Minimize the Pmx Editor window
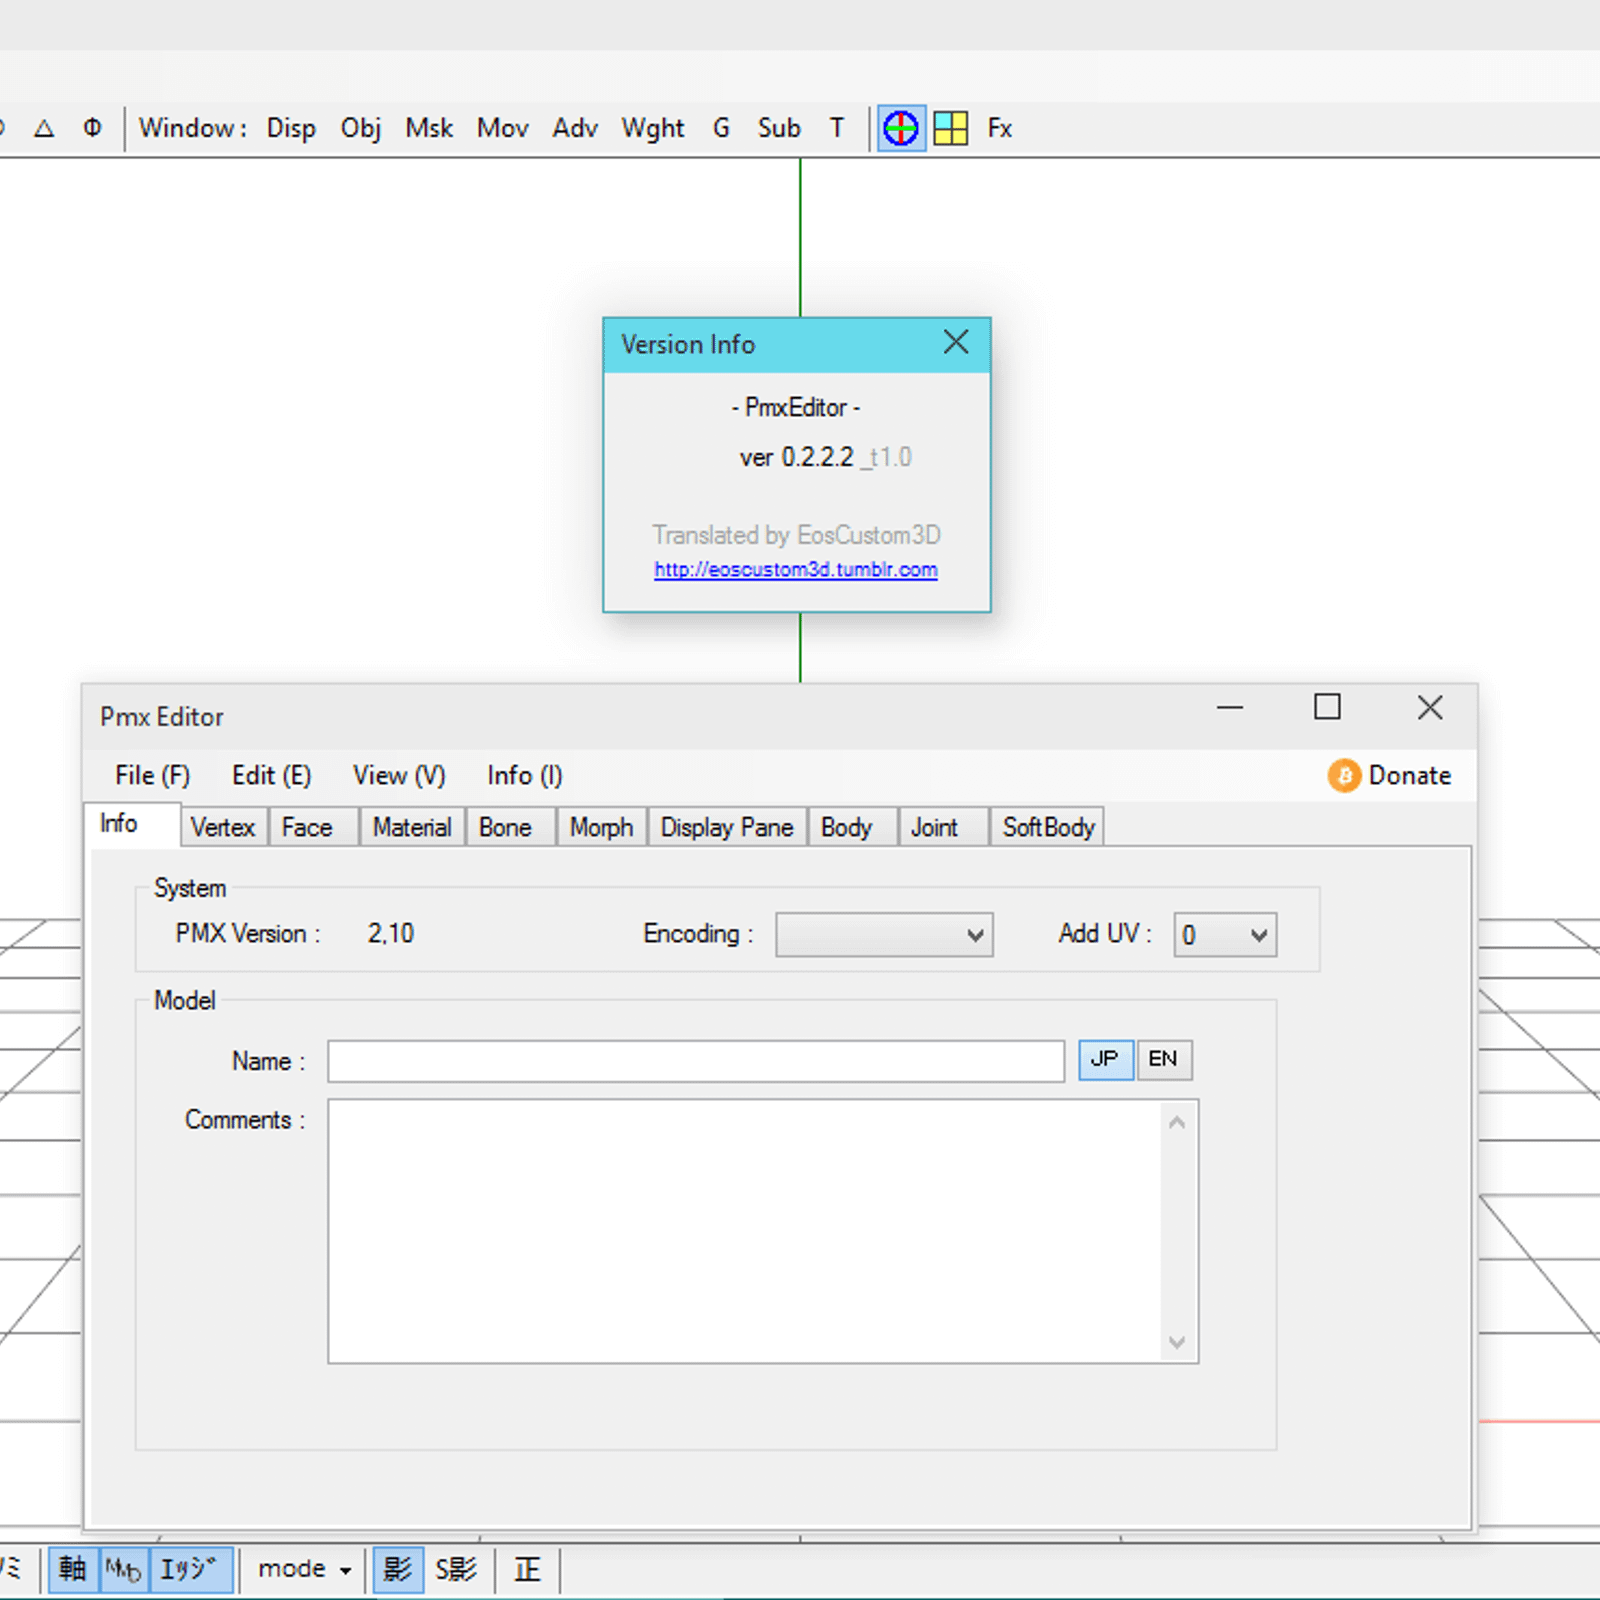The width and height of the screenshot is (1600, 1600). pos(1230,708)
